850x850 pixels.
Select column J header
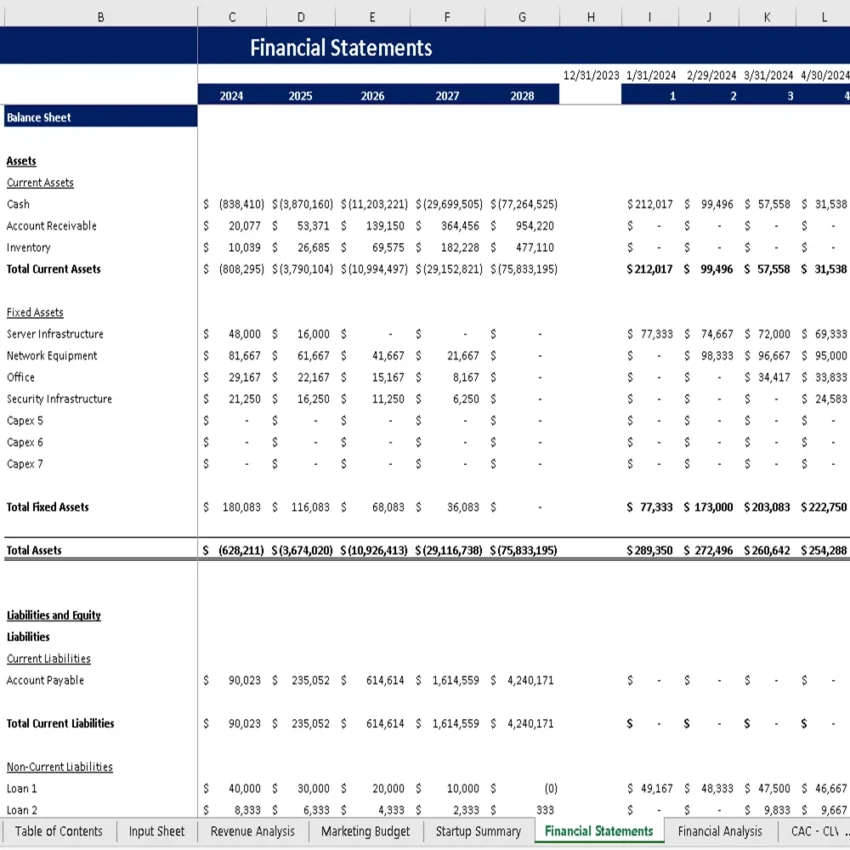point(709,17)
